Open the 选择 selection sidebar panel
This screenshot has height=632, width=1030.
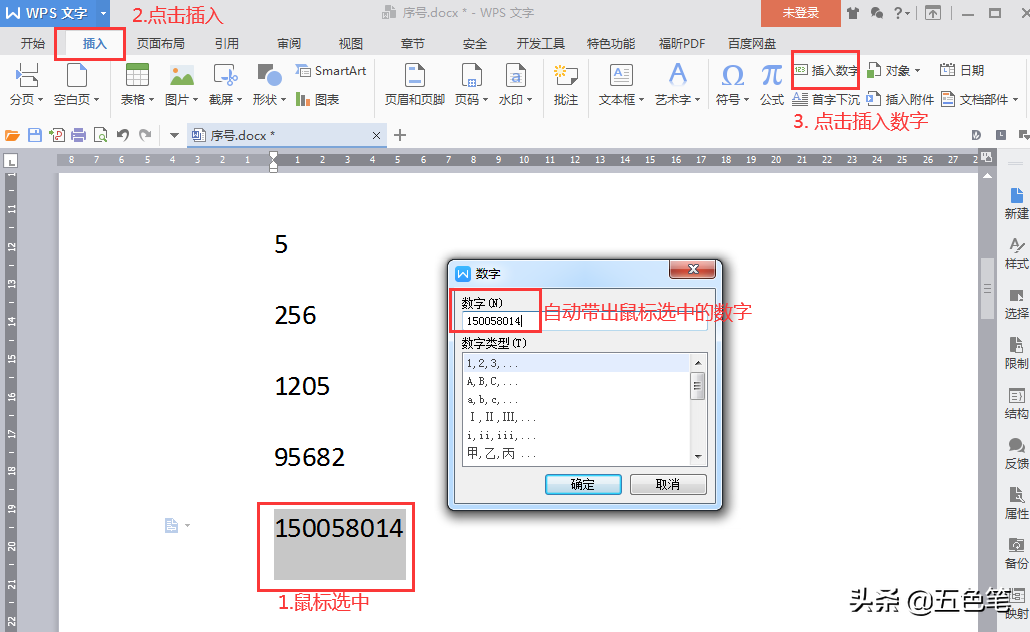(x=1016, y=304)
